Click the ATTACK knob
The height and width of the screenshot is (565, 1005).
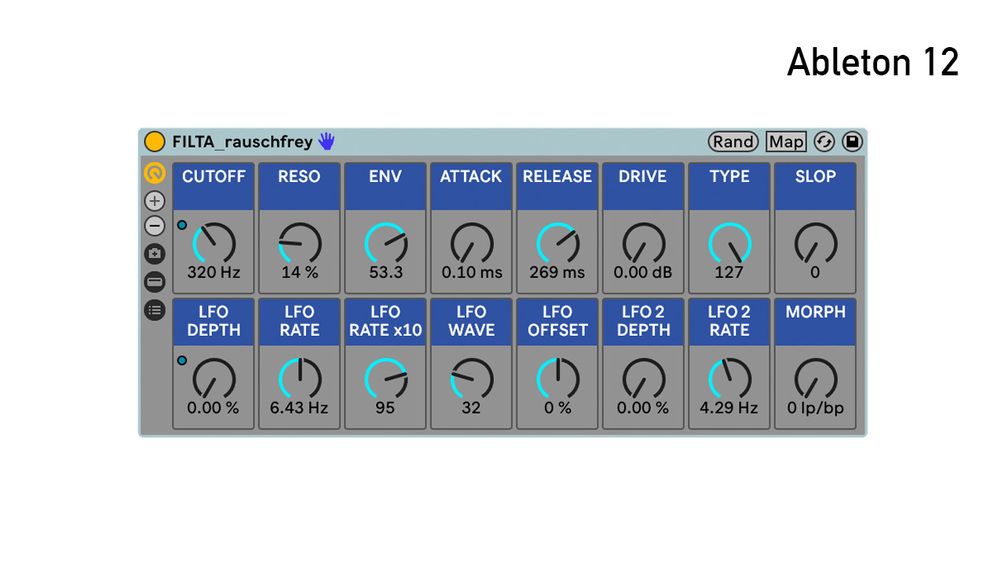472,243
